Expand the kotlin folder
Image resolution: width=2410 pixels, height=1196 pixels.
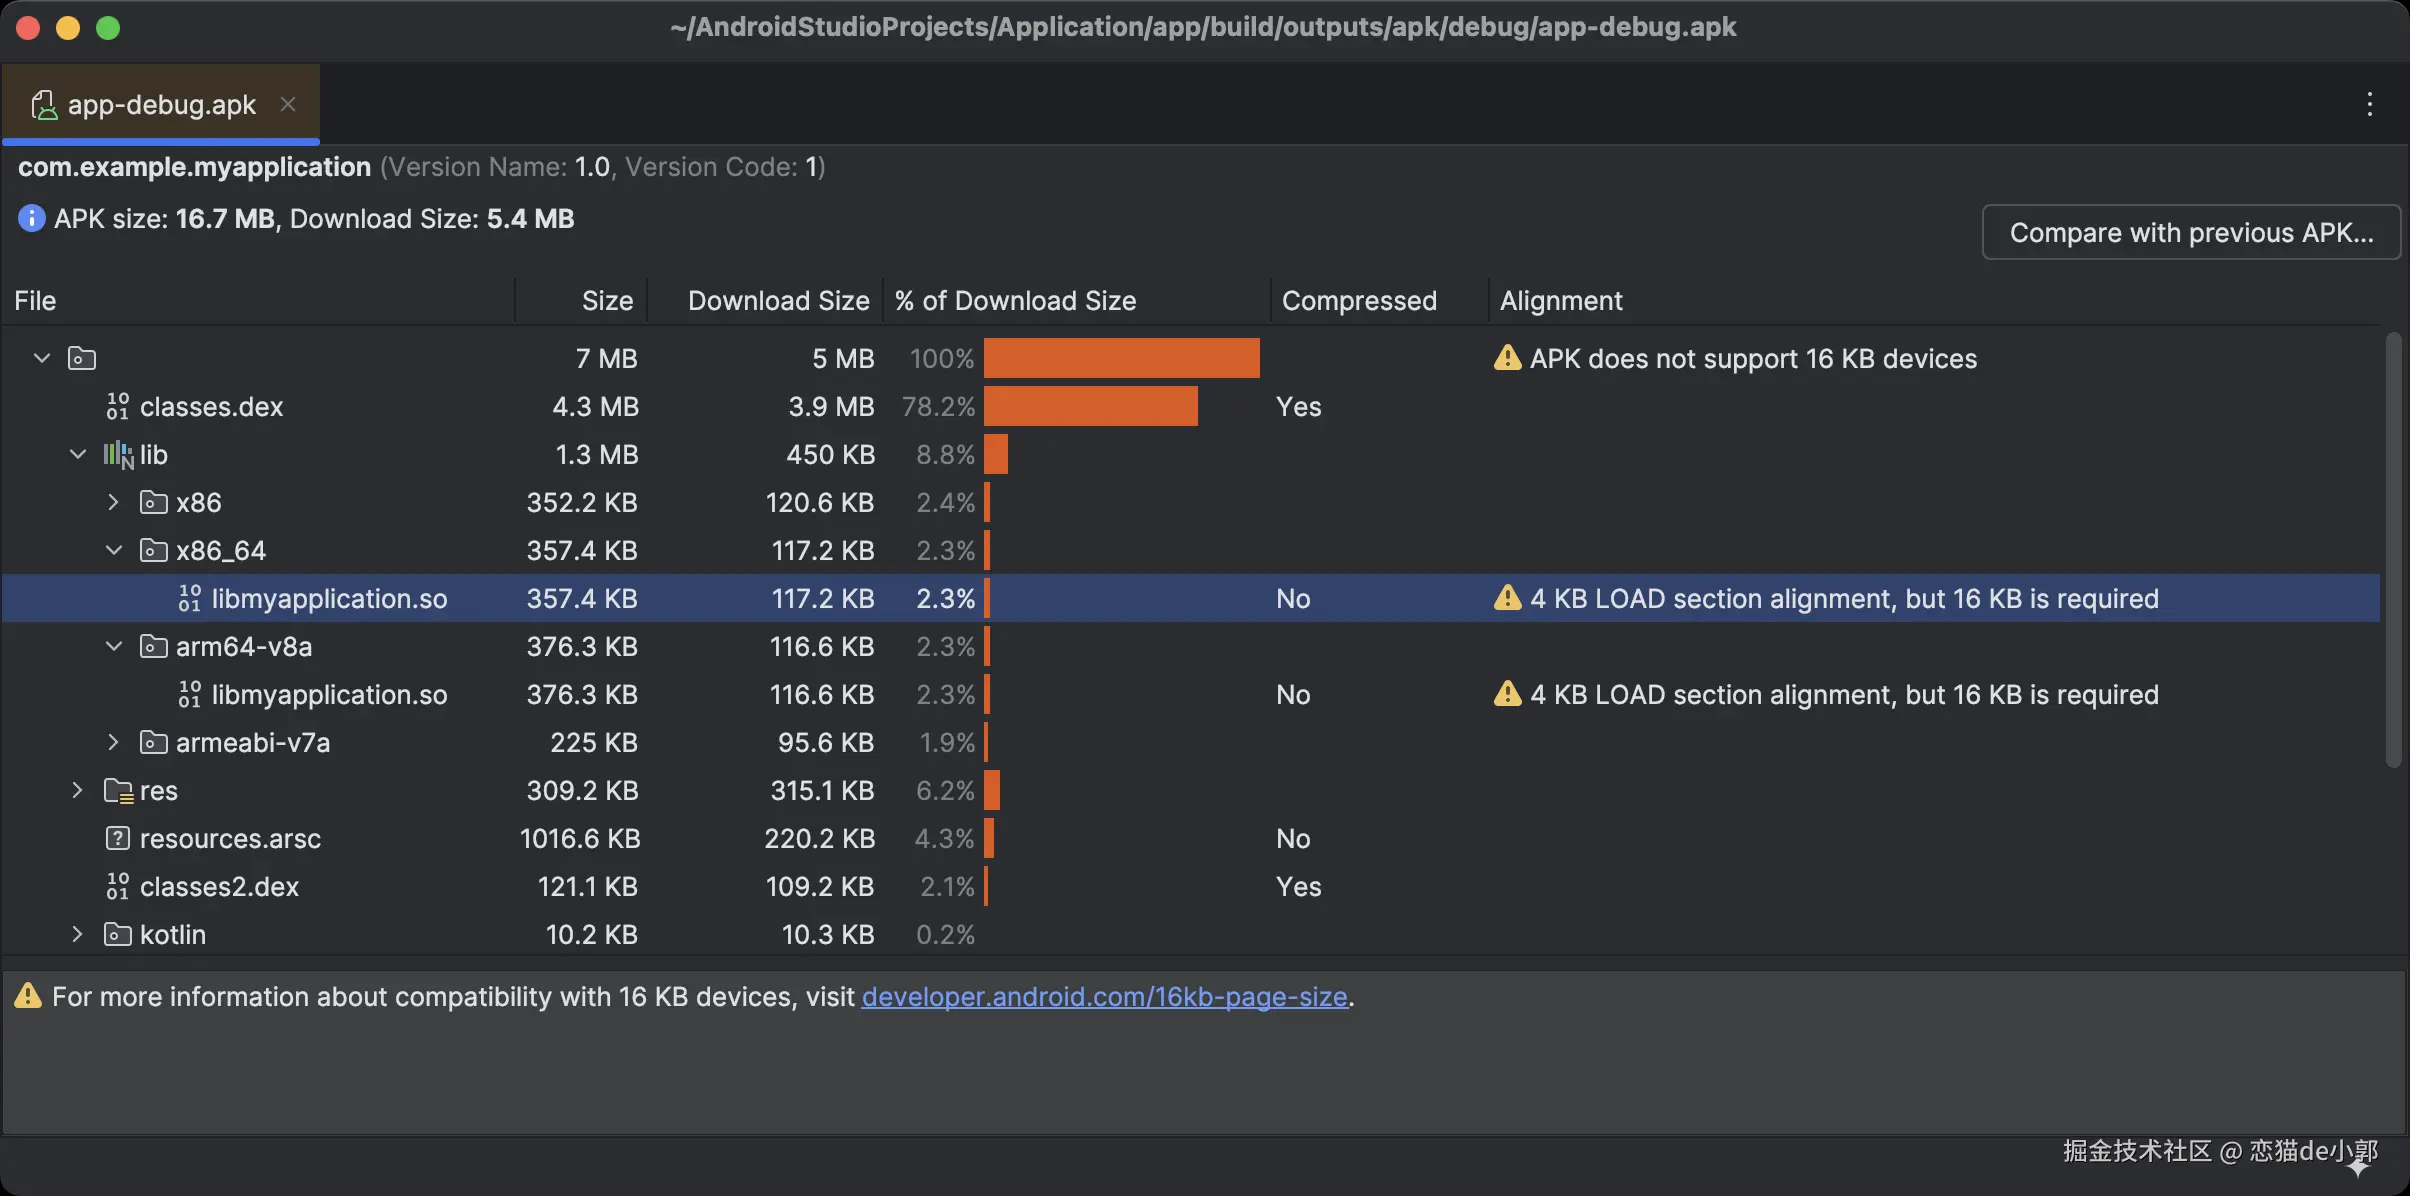coord(78,934)
